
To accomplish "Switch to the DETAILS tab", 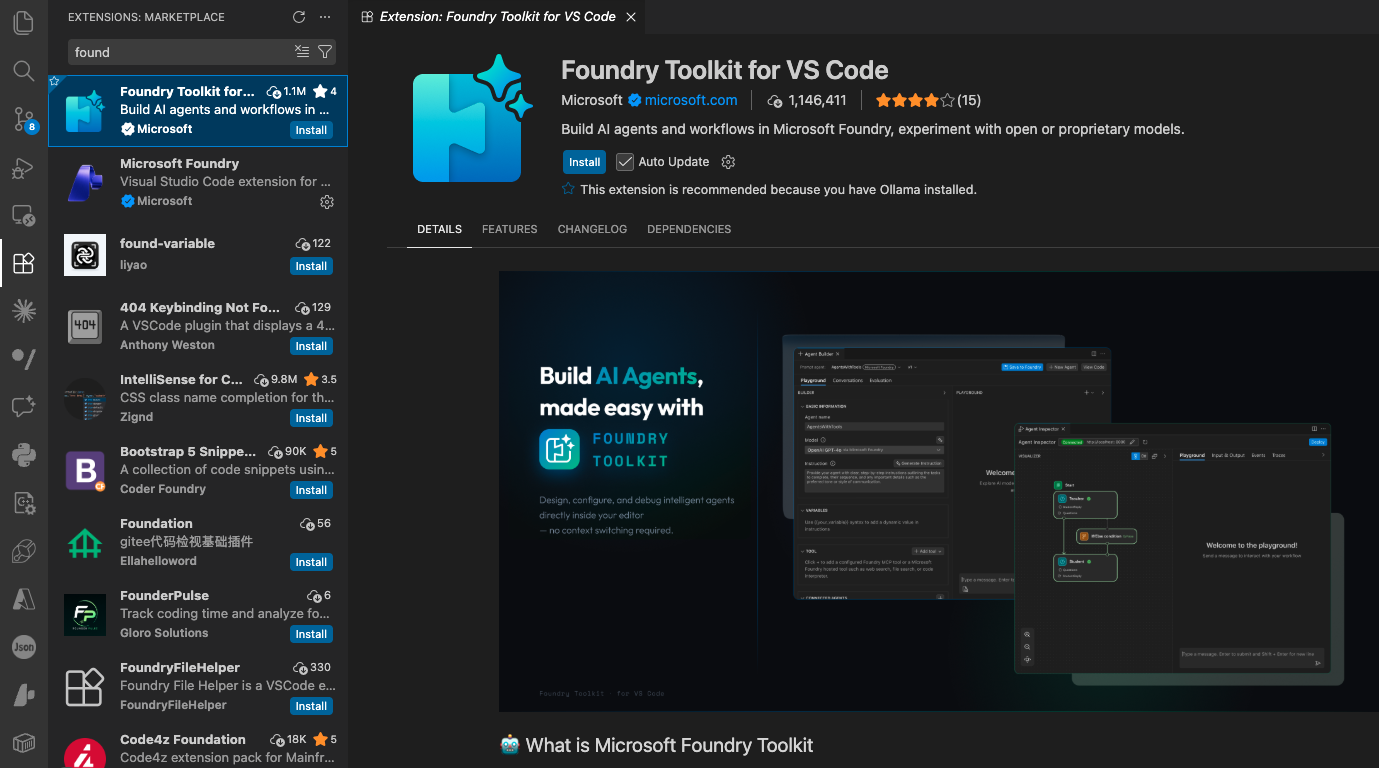I will [x=439, y=229].
